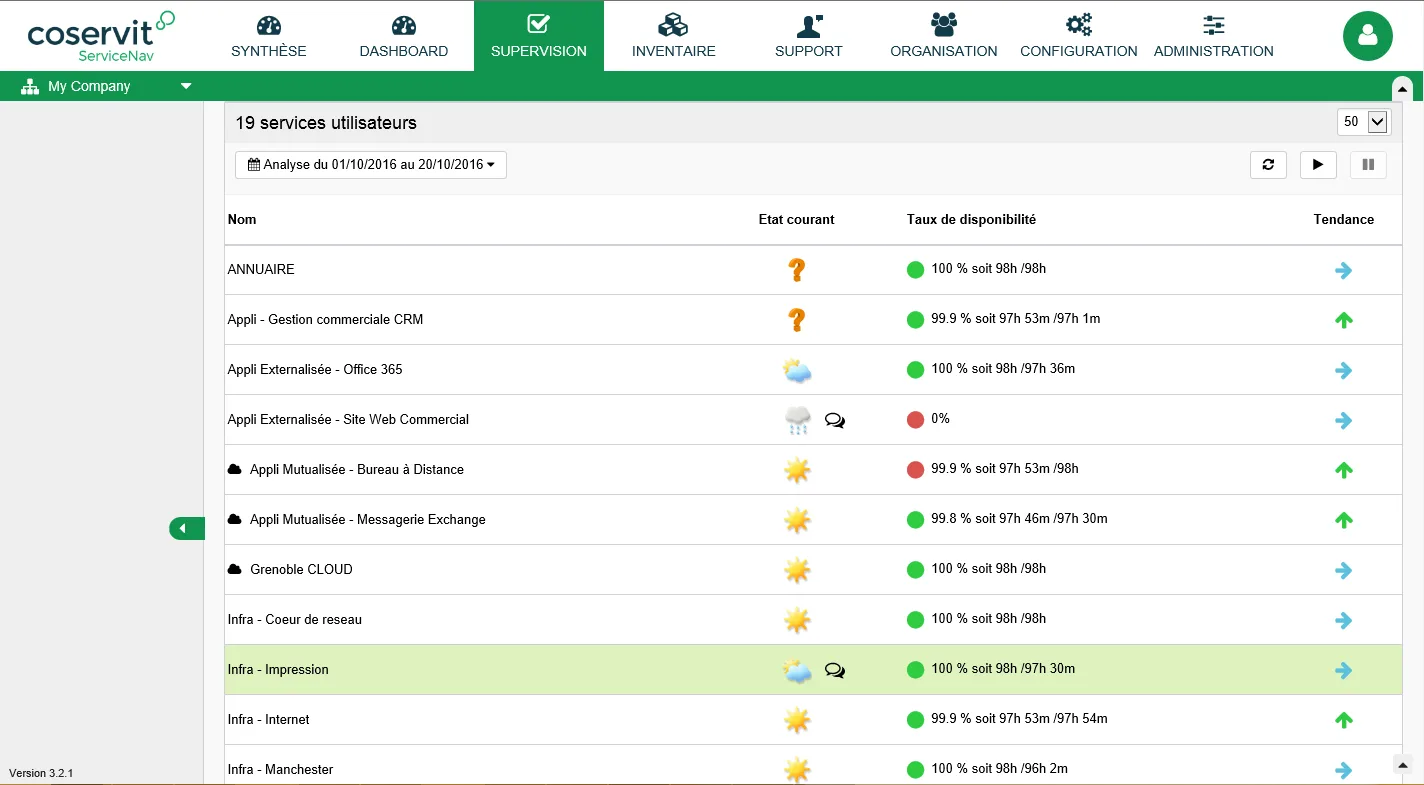1424x785 pixels.
Task: Click the Coservit ServiceNav logo
Action: click(100, 36)
